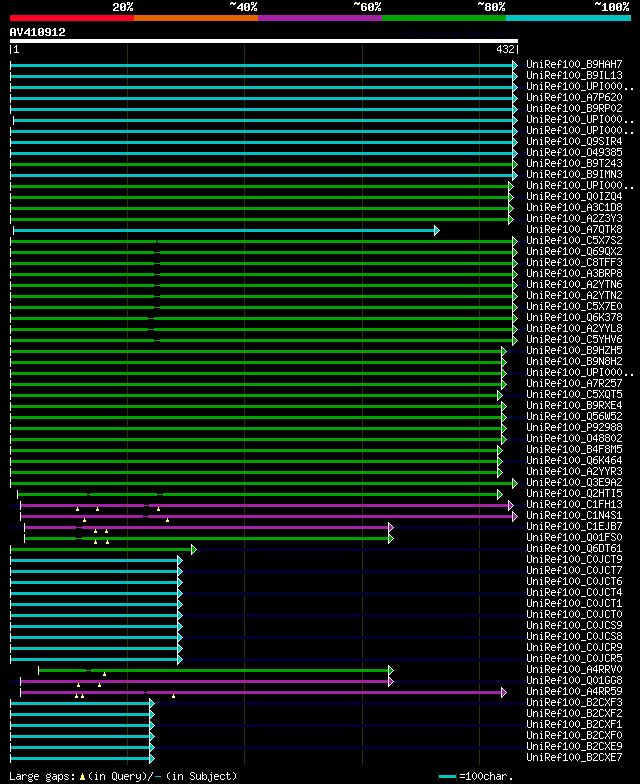This screenshot has height=784, width=640.
Task: Select the UniRef100_Q3E9A2 label
Action: [574, 482]
